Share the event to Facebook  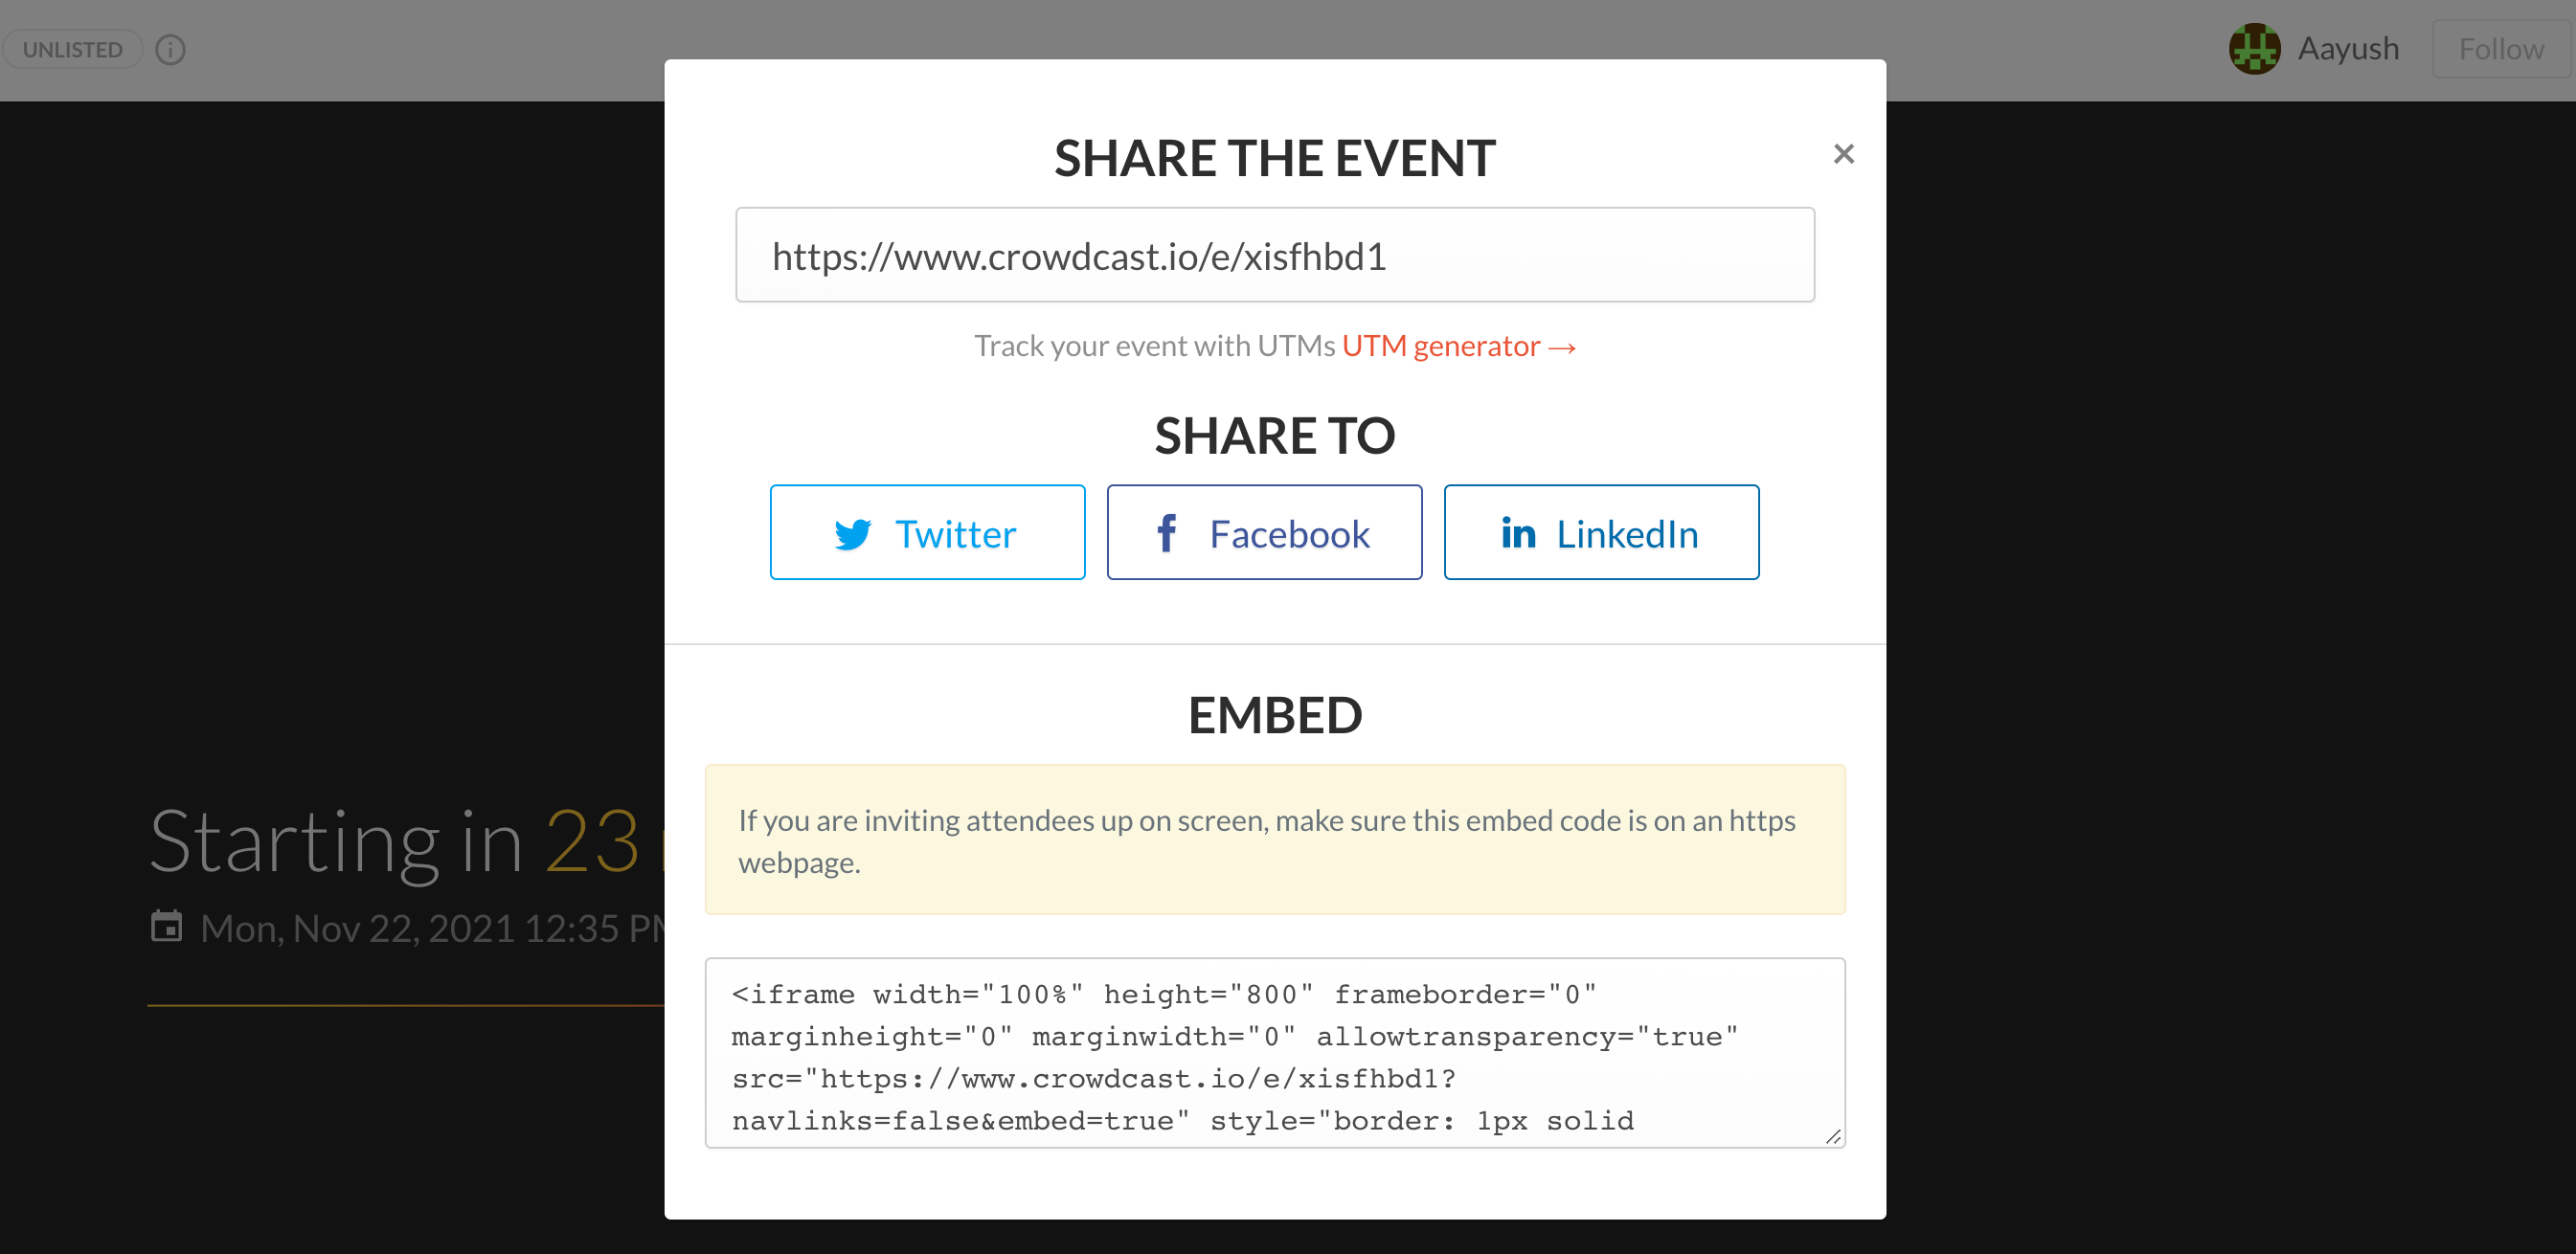click(x=1264, y=532)
